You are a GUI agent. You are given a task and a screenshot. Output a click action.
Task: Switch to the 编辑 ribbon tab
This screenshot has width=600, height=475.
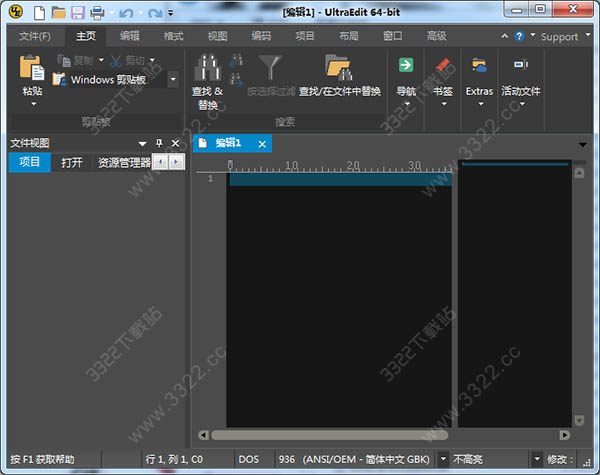tap(130, 36)
